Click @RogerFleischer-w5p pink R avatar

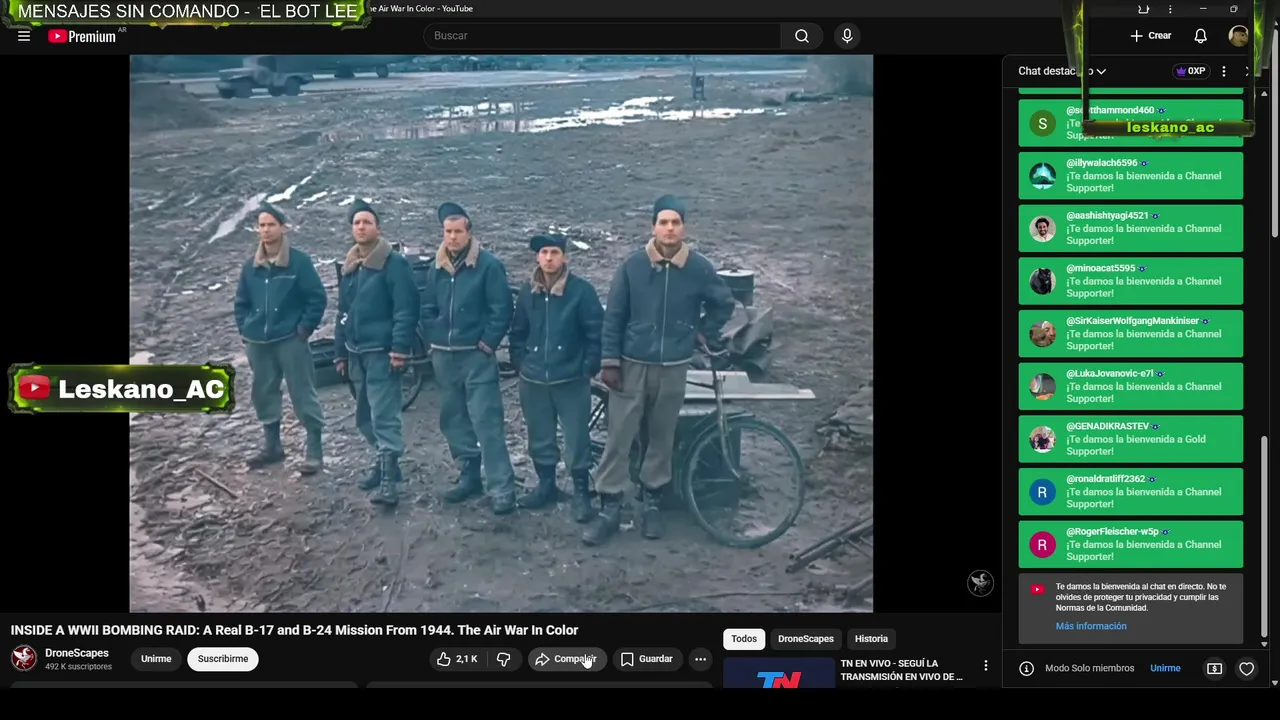click(x=1042, y=545)
